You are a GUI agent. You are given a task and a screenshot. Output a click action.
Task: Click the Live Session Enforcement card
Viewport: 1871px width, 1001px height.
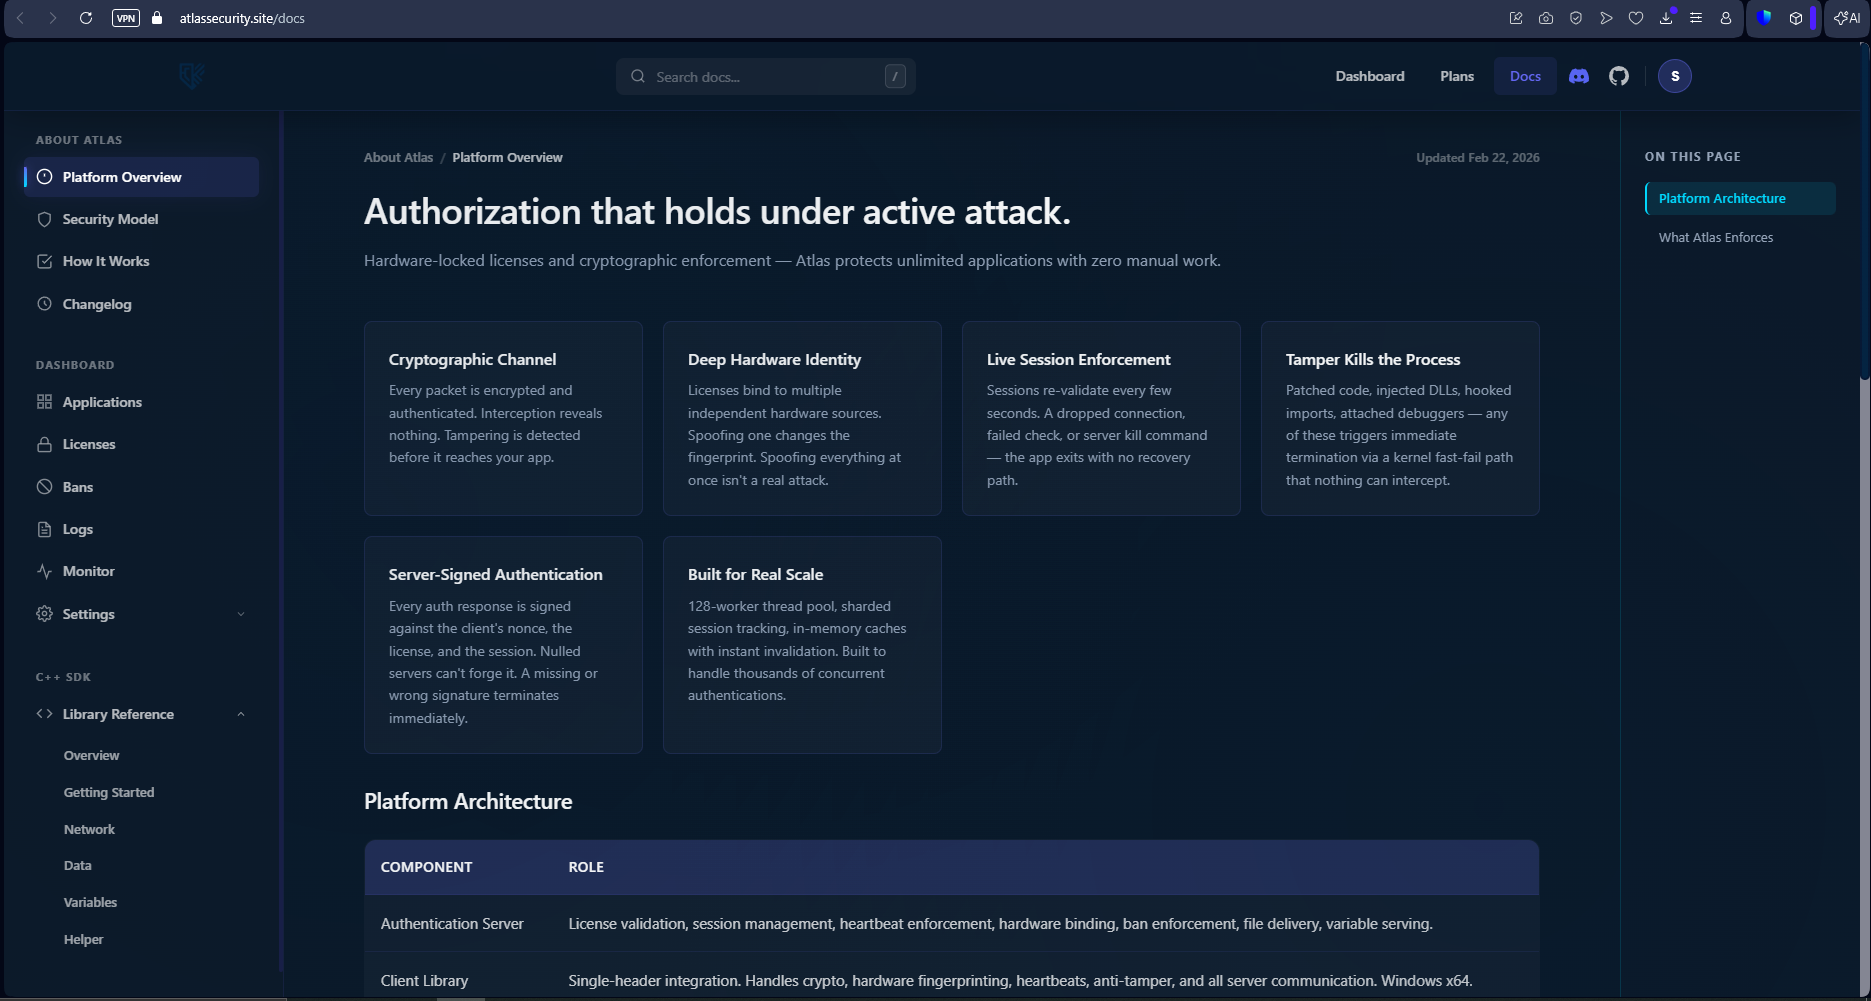click(1101, 418)
